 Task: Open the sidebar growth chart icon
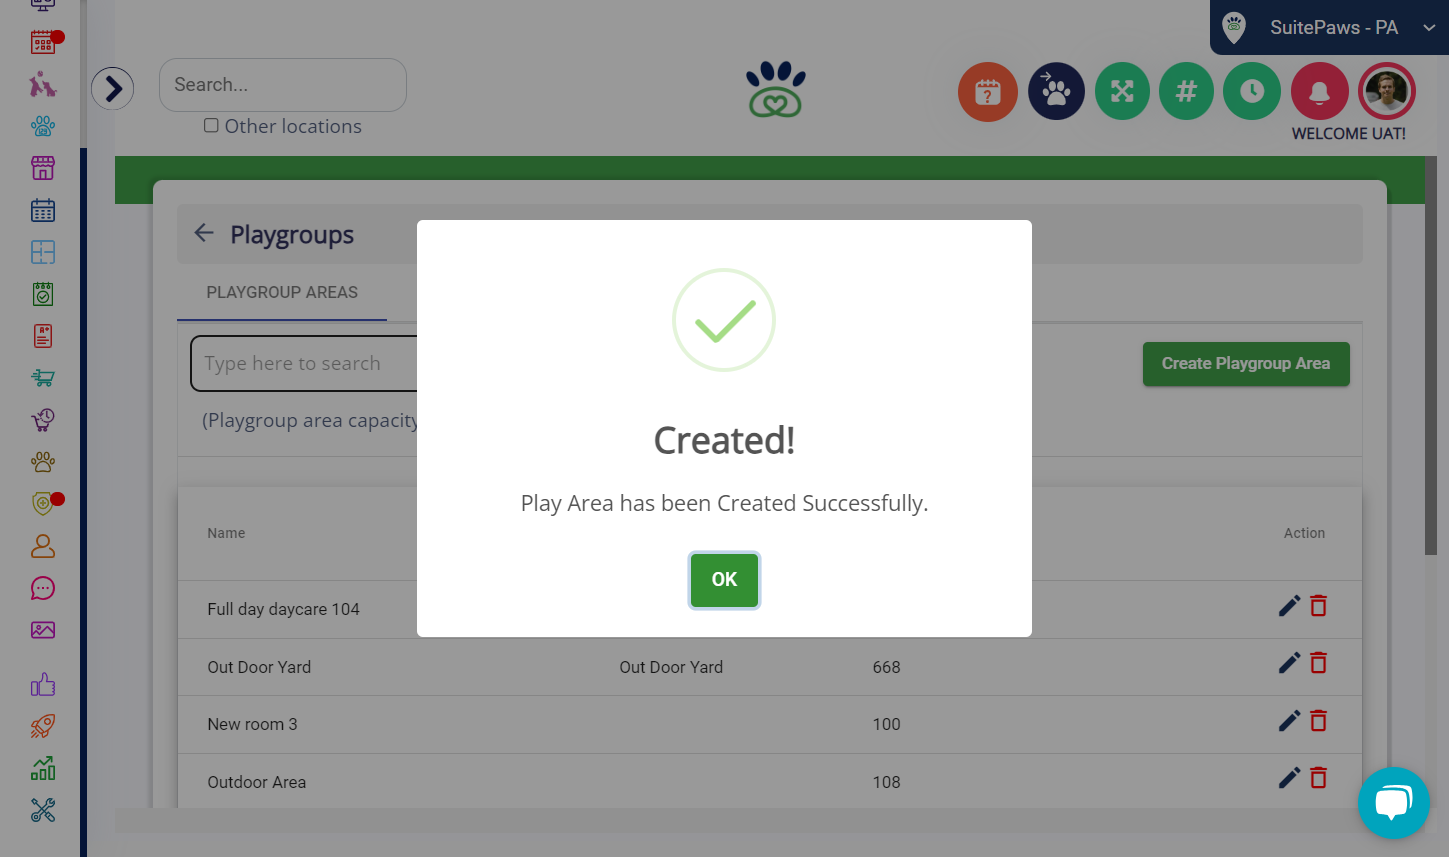pyautogui.click(x=43, y=768)
